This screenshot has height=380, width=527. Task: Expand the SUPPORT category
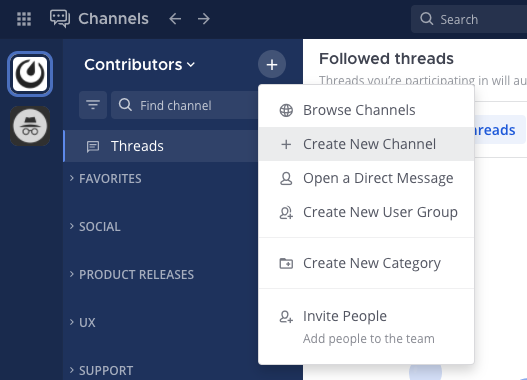coord(101,371)
